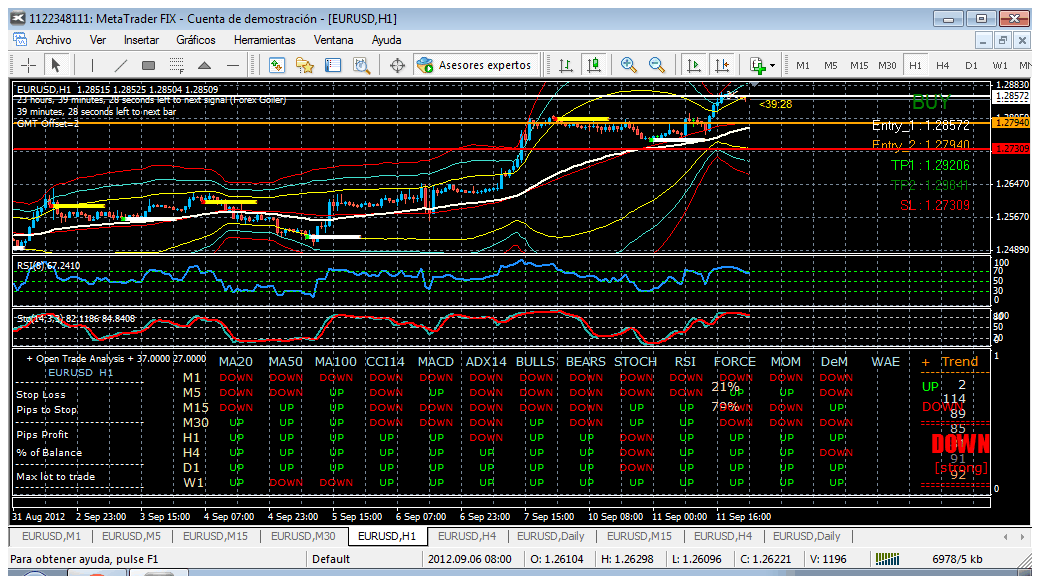Select the trendline drawing tool
Viewport: 1040px width, 576px height.
point(120,65)
